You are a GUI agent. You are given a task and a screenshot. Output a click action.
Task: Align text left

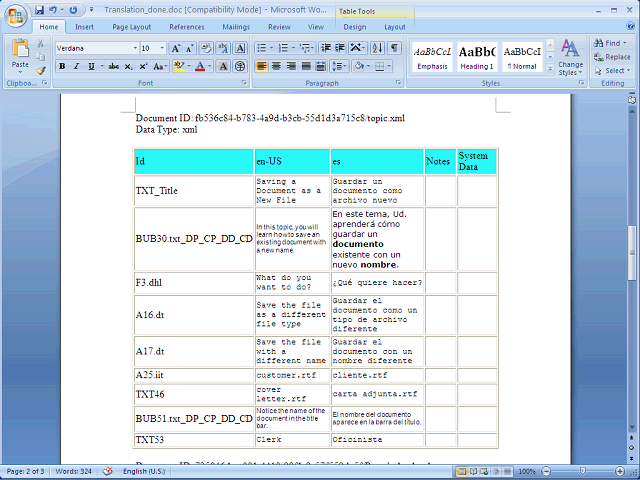pos(261,66)
